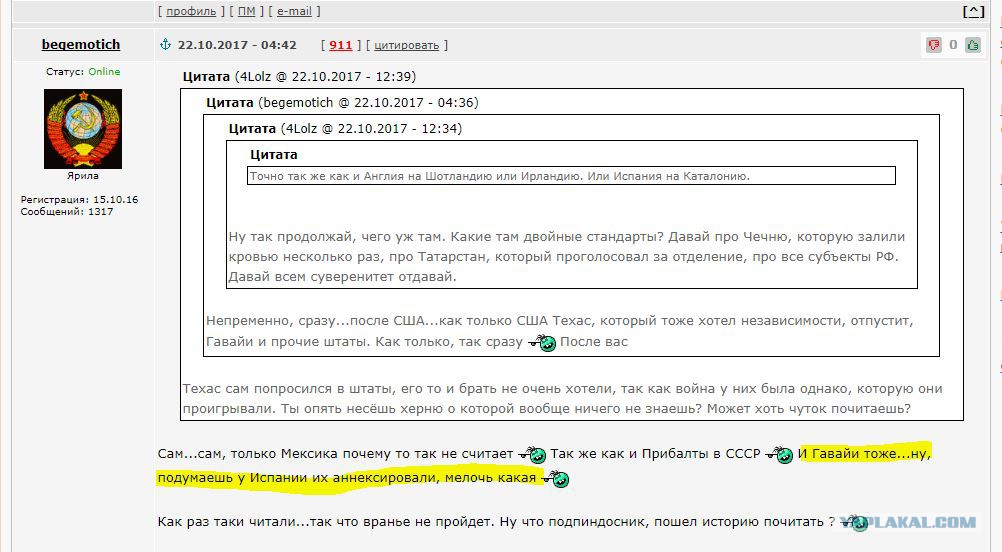1002x552 pixels.
Task: Click the quoted text starting 'Техас сам попросился'
Action: [562, 399]
